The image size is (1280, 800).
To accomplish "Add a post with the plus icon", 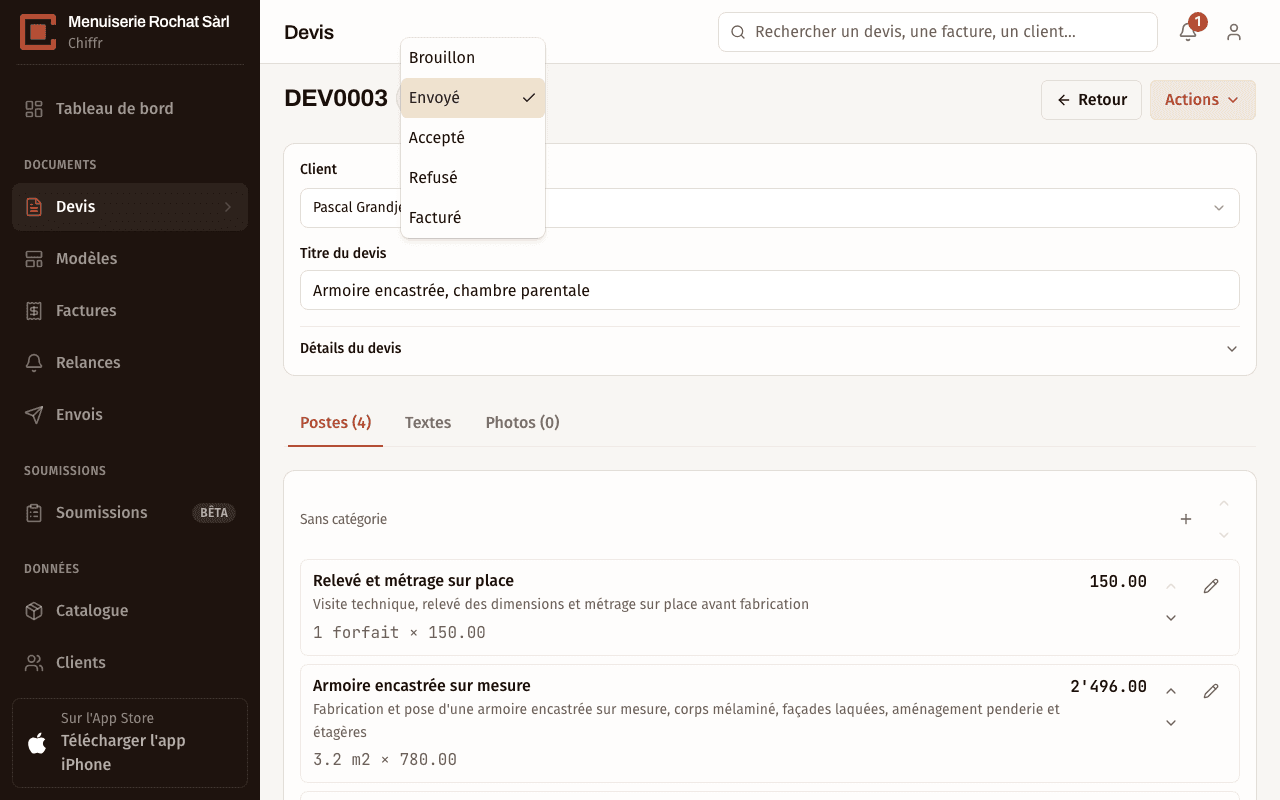I will [1186, 519].
